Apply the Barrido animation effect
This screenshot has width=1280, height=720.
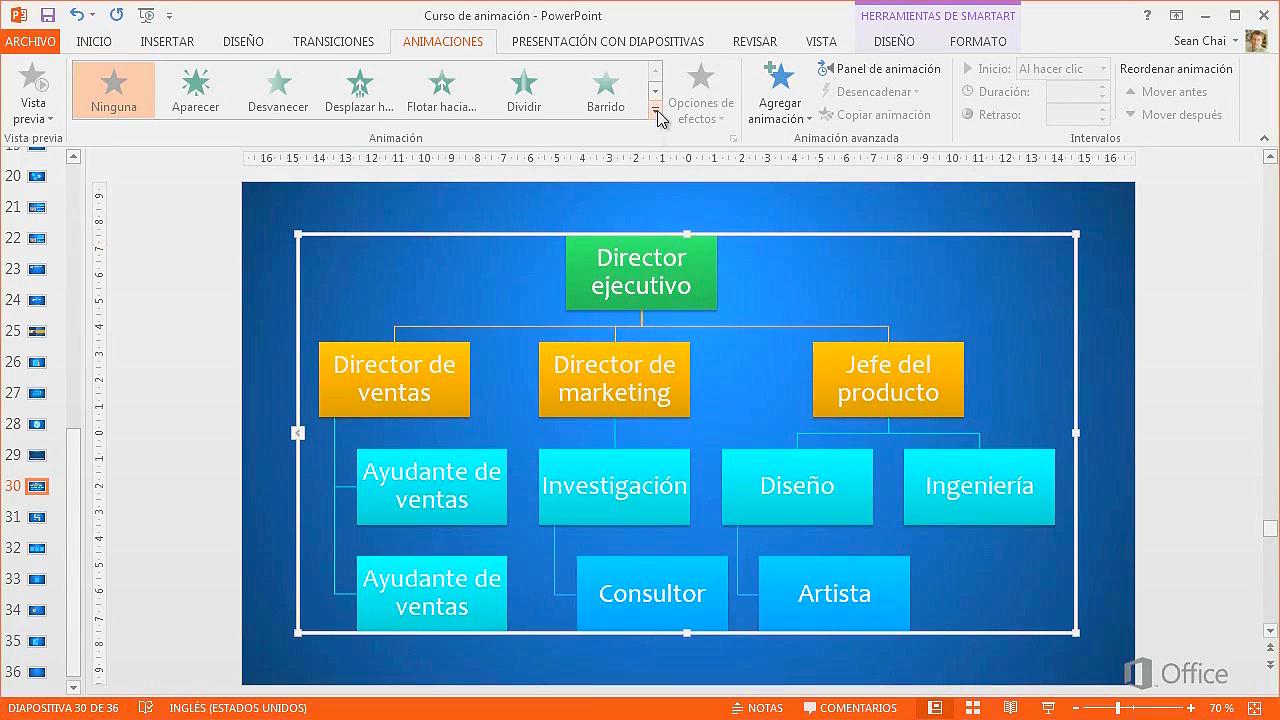605,90
